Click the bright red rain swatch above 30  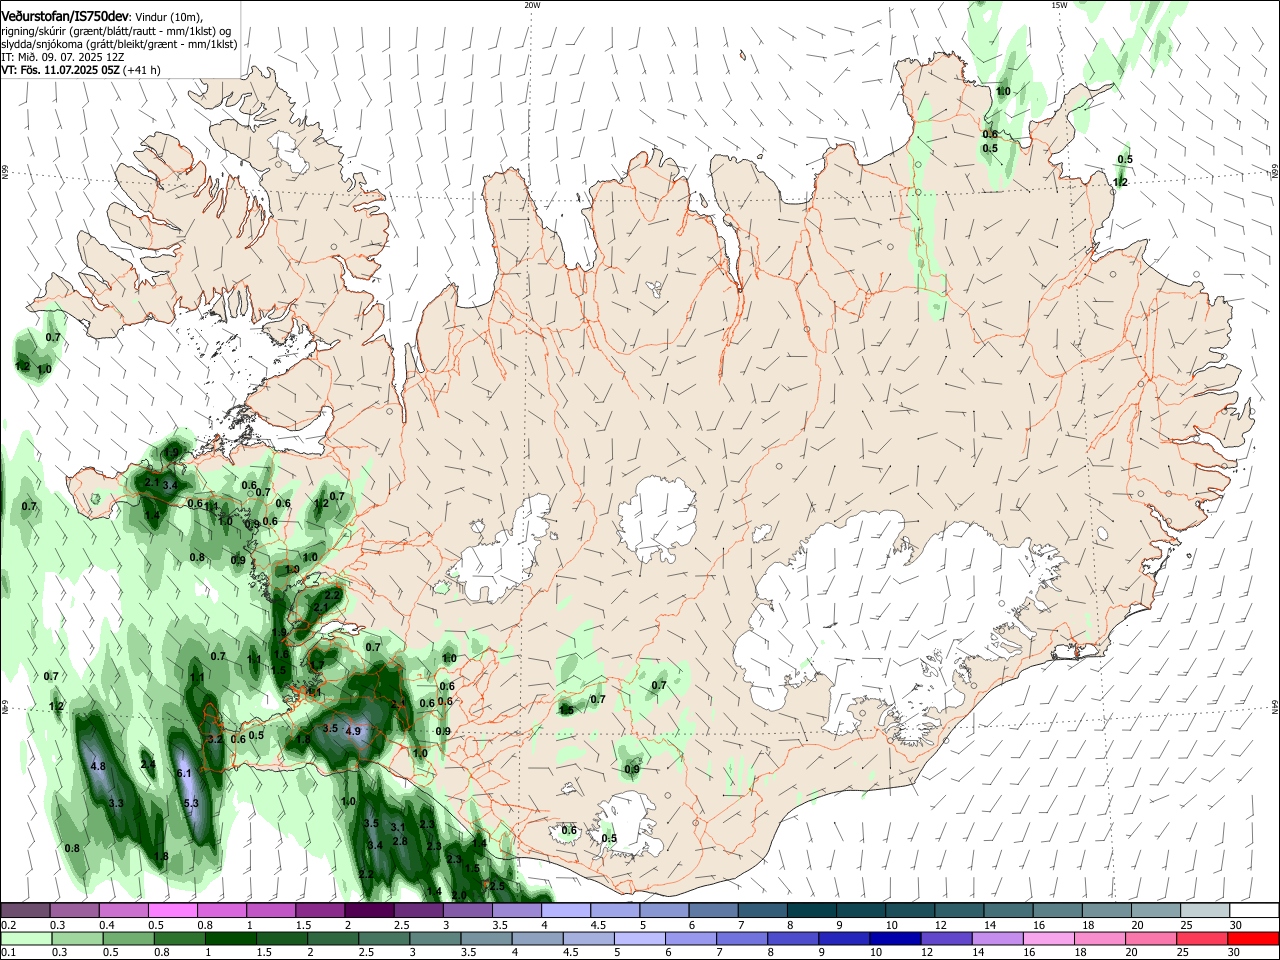tap(1254, 938)
